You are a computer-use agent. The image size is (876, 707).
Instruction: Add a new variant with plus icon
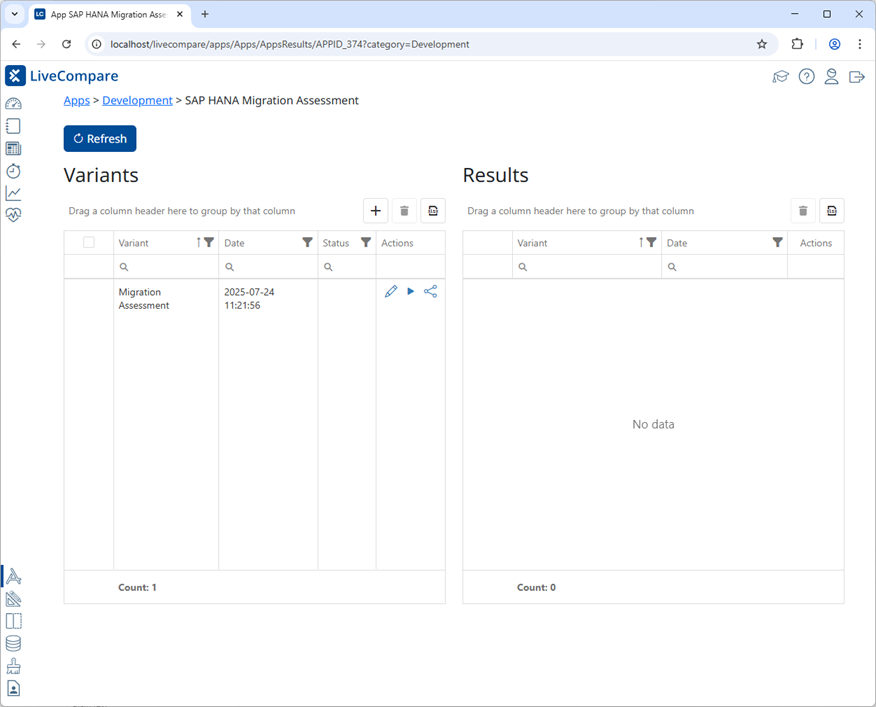coord(376,210)
